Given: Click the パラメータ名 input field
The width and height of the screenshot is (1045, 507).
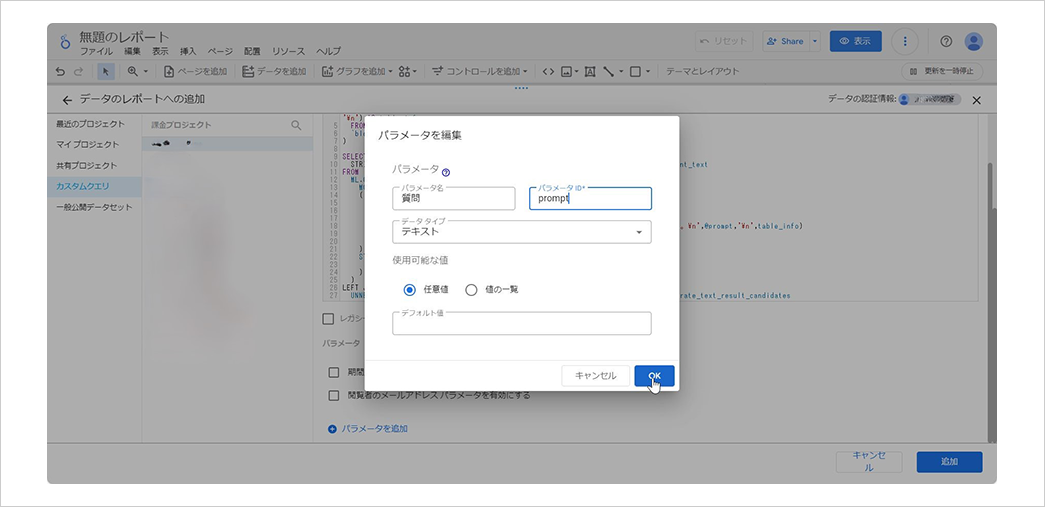Looking at the screenshot, I should point(454,199).
